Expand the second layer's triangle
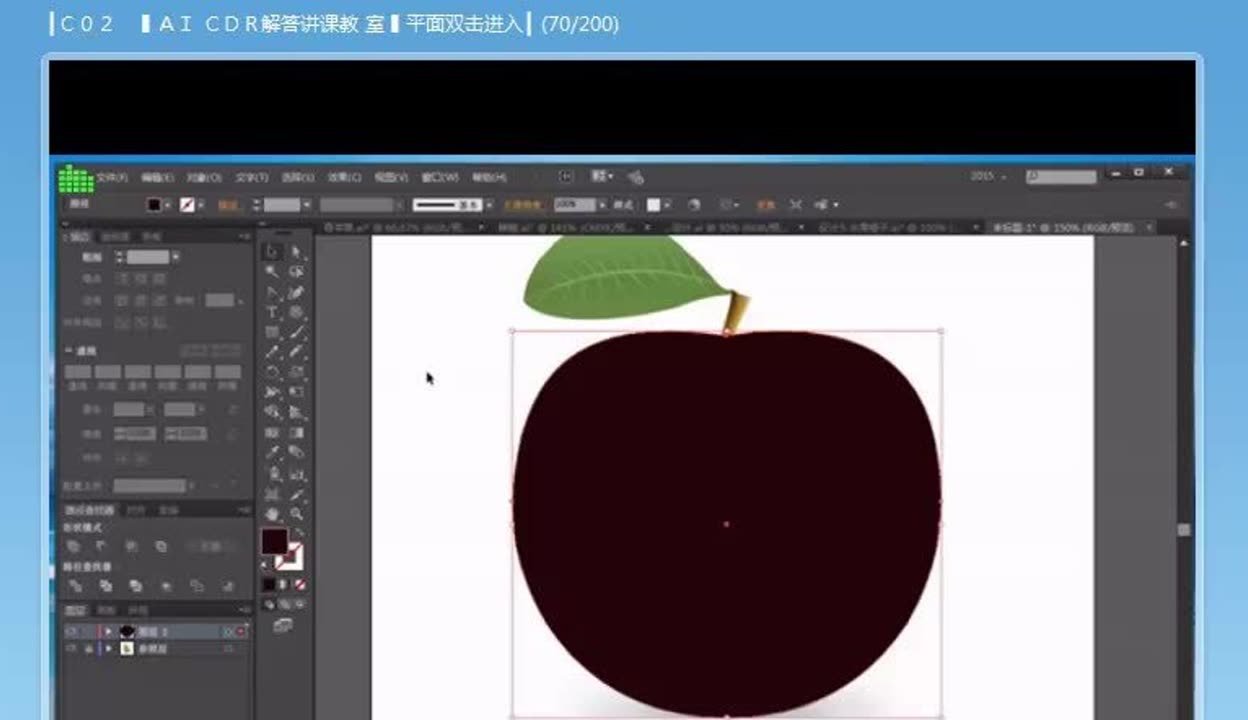1248x720 pixels. click(x=108, y=649)
